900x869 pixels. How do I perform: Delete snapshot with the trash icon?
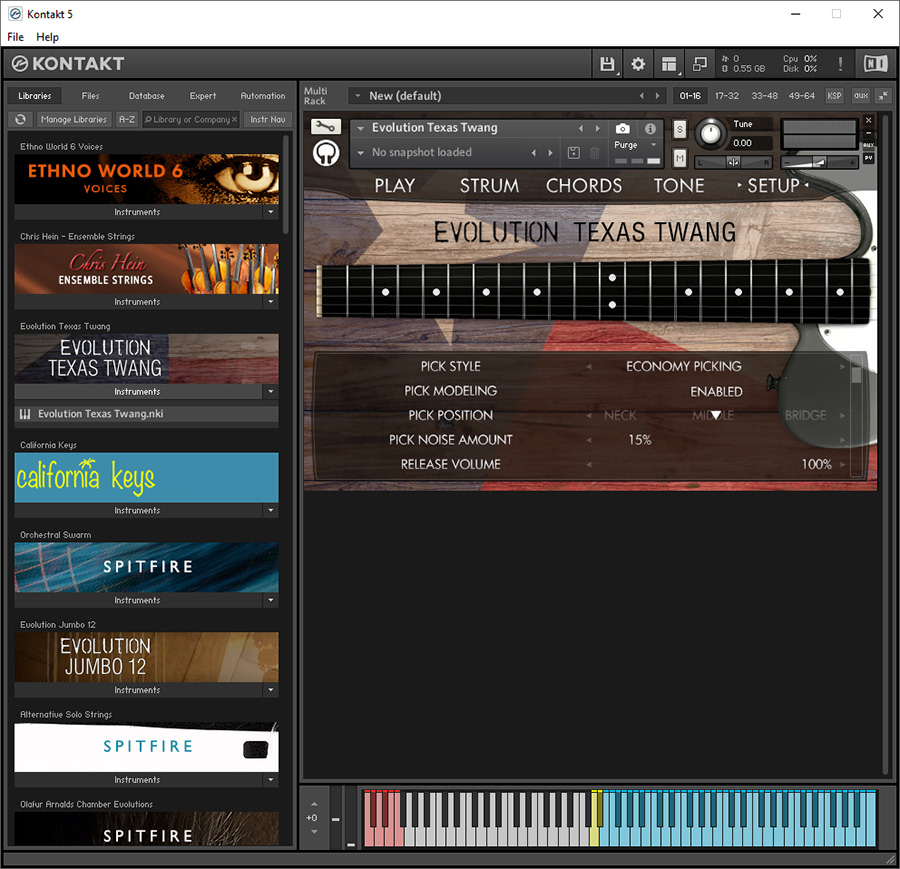pyautogui.click(x=595, y=153)
